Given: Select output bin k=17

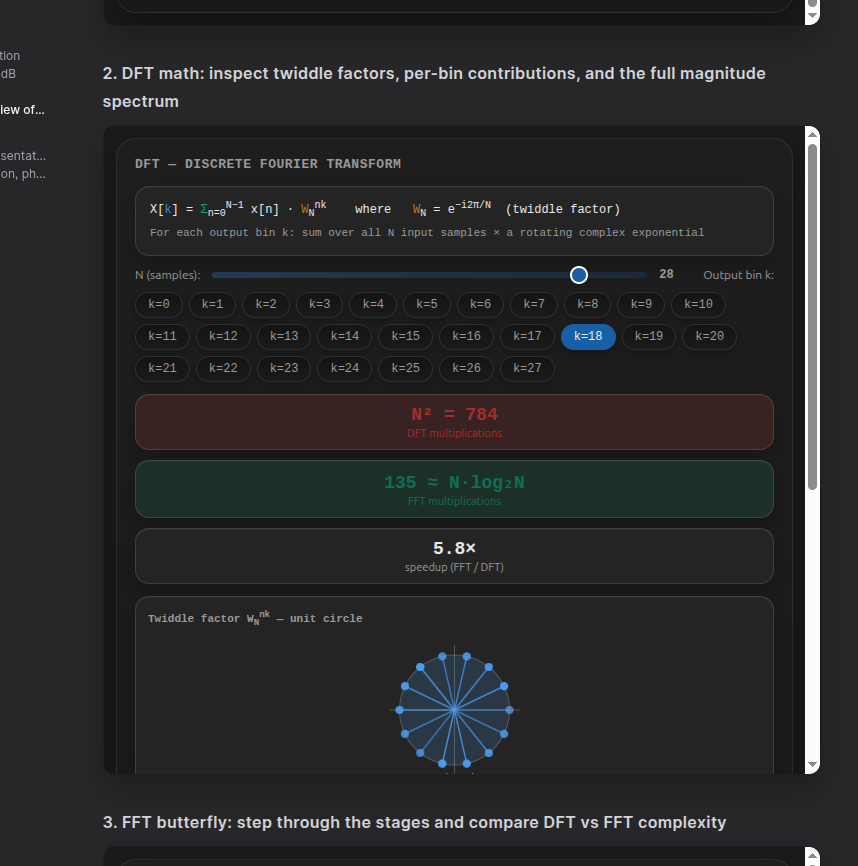Looking at the screenshot, I should tap(527, 336).
